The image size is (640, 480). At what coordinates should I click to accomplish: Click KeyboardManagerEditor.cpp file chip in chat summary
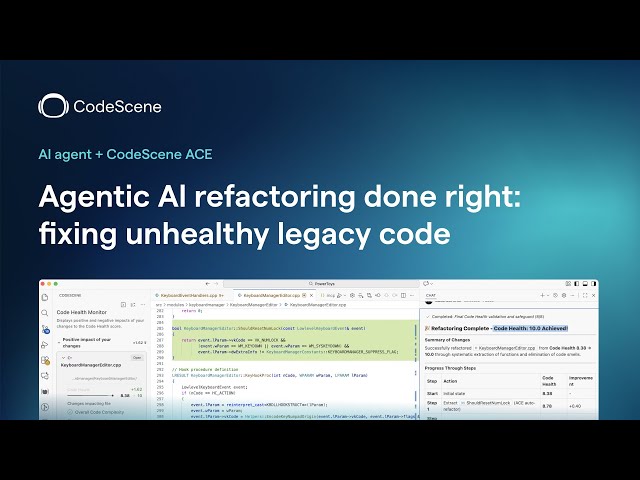click(505, 348)
